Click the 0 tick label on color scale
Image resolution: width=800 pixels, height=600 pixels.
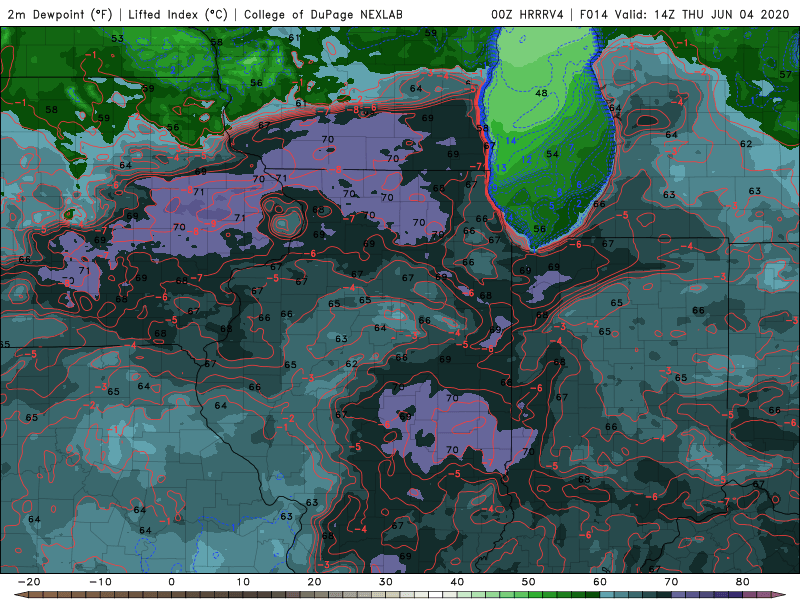pyautogui.click(x=171, y=582)
